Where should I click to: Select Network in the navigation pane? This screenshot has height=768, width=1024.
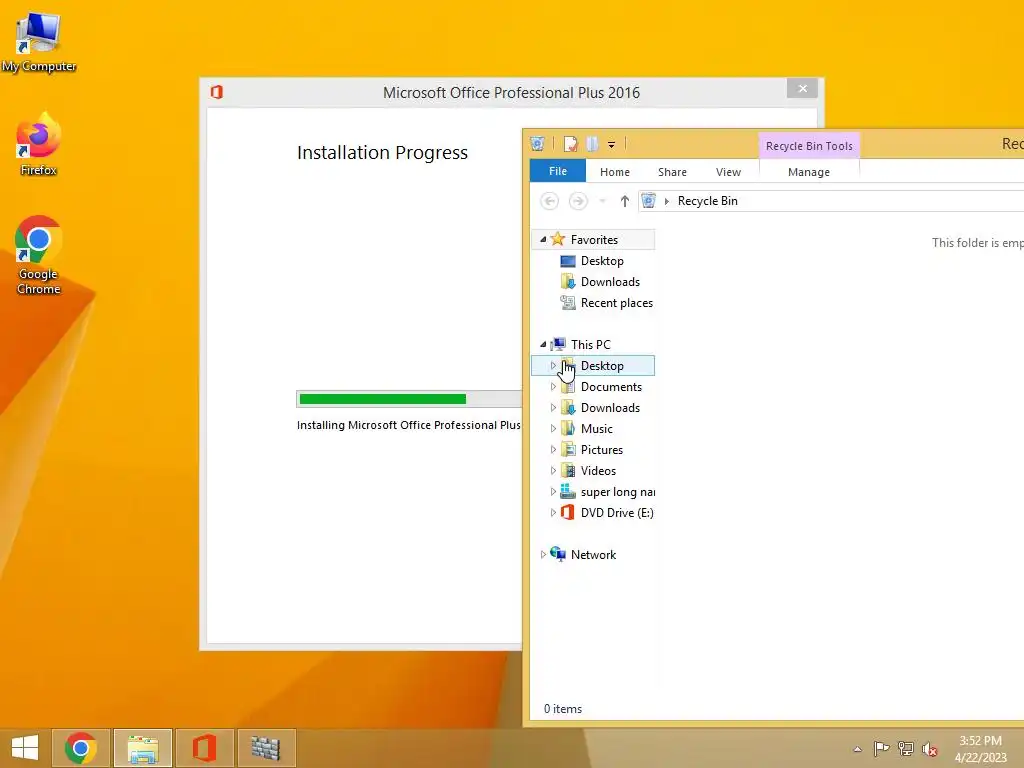pyautogui.click(x=593, y=554)
